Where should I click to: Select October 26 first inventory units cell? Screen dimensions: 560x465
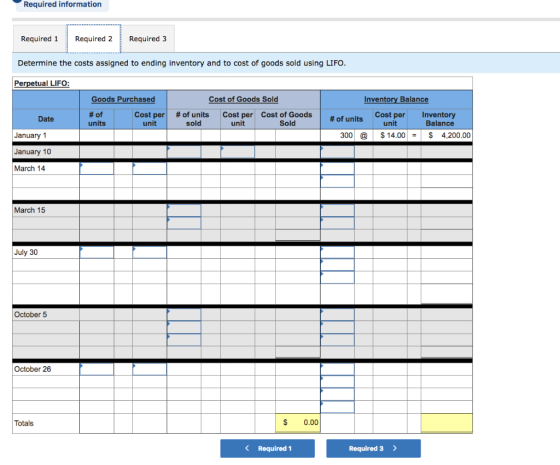click(338, 369)
